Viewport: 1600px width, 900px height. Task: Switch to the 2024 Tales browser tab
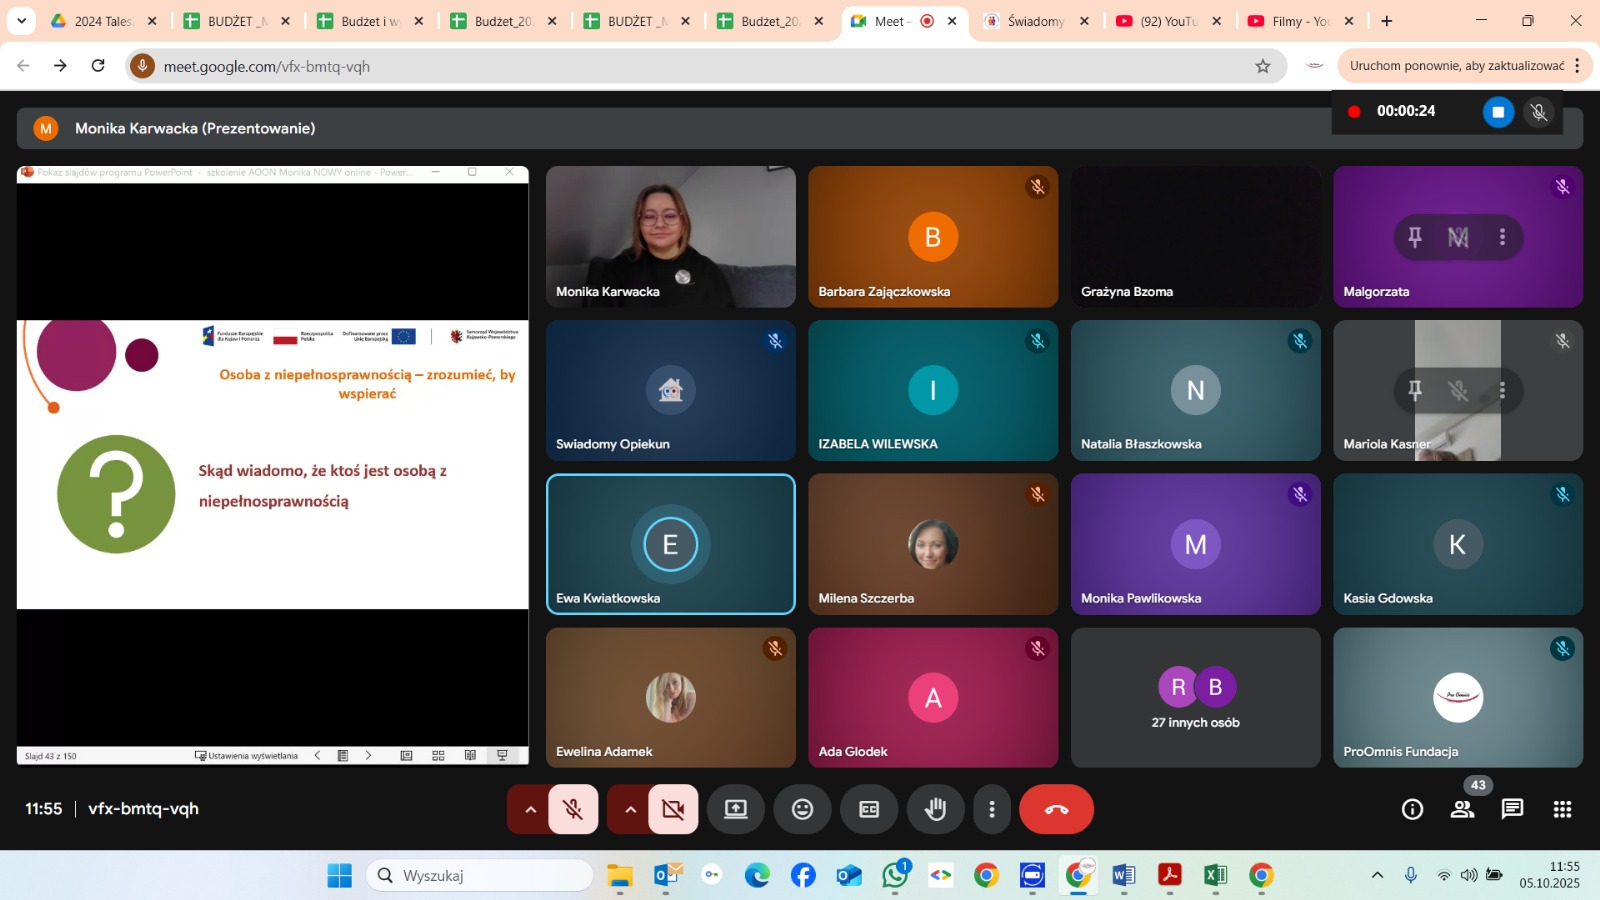click(x=102, y=21)
